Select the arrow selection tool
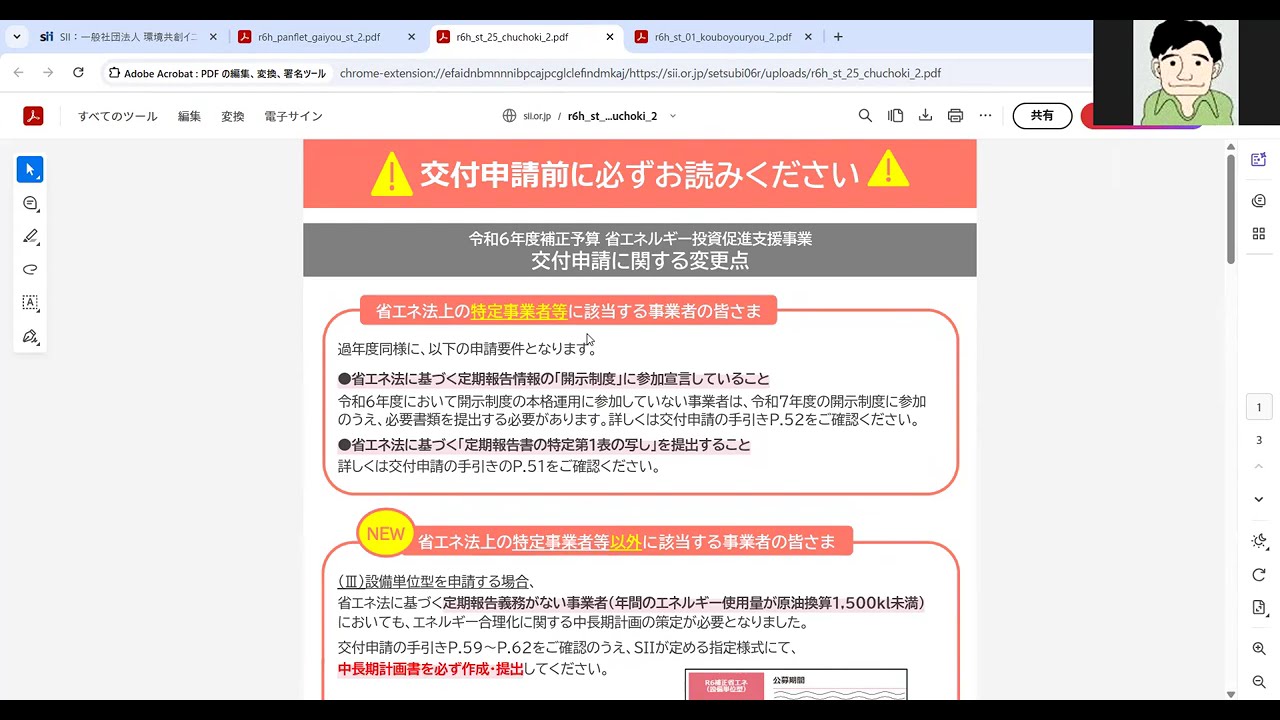This screenshot has width=1280, height=720. tap(30, 170)
